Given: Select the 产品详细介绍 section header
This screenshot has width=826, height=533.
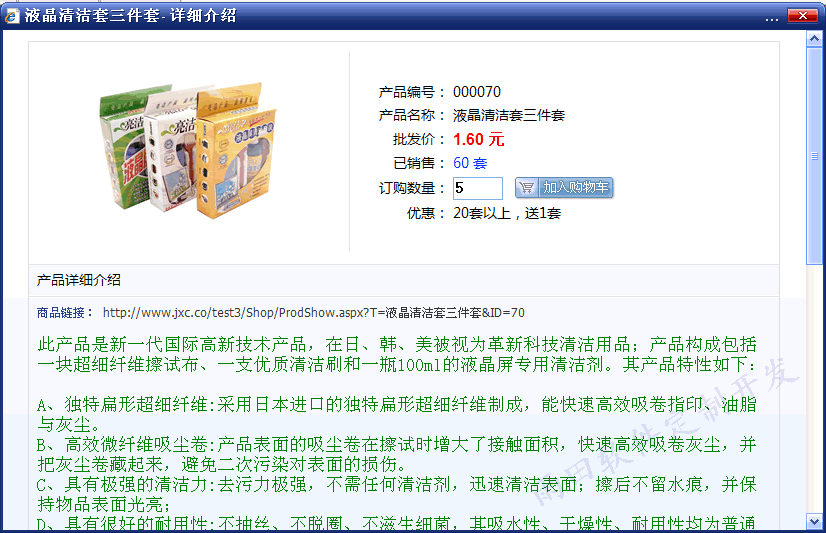Looking at the screenshot, I should pos(79,280).
